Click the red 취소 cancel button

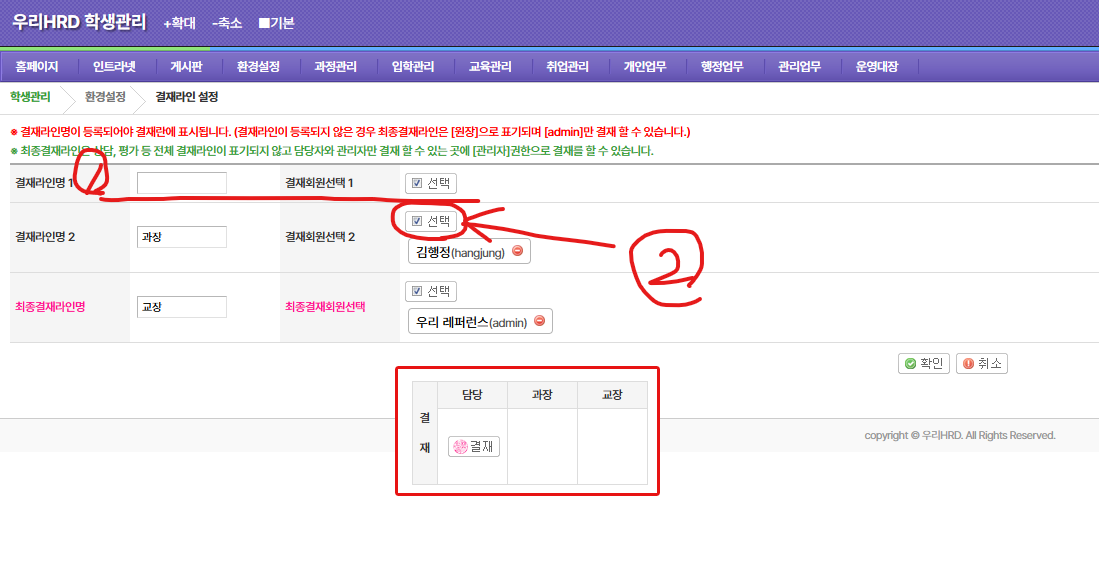[x=981, y=363]
